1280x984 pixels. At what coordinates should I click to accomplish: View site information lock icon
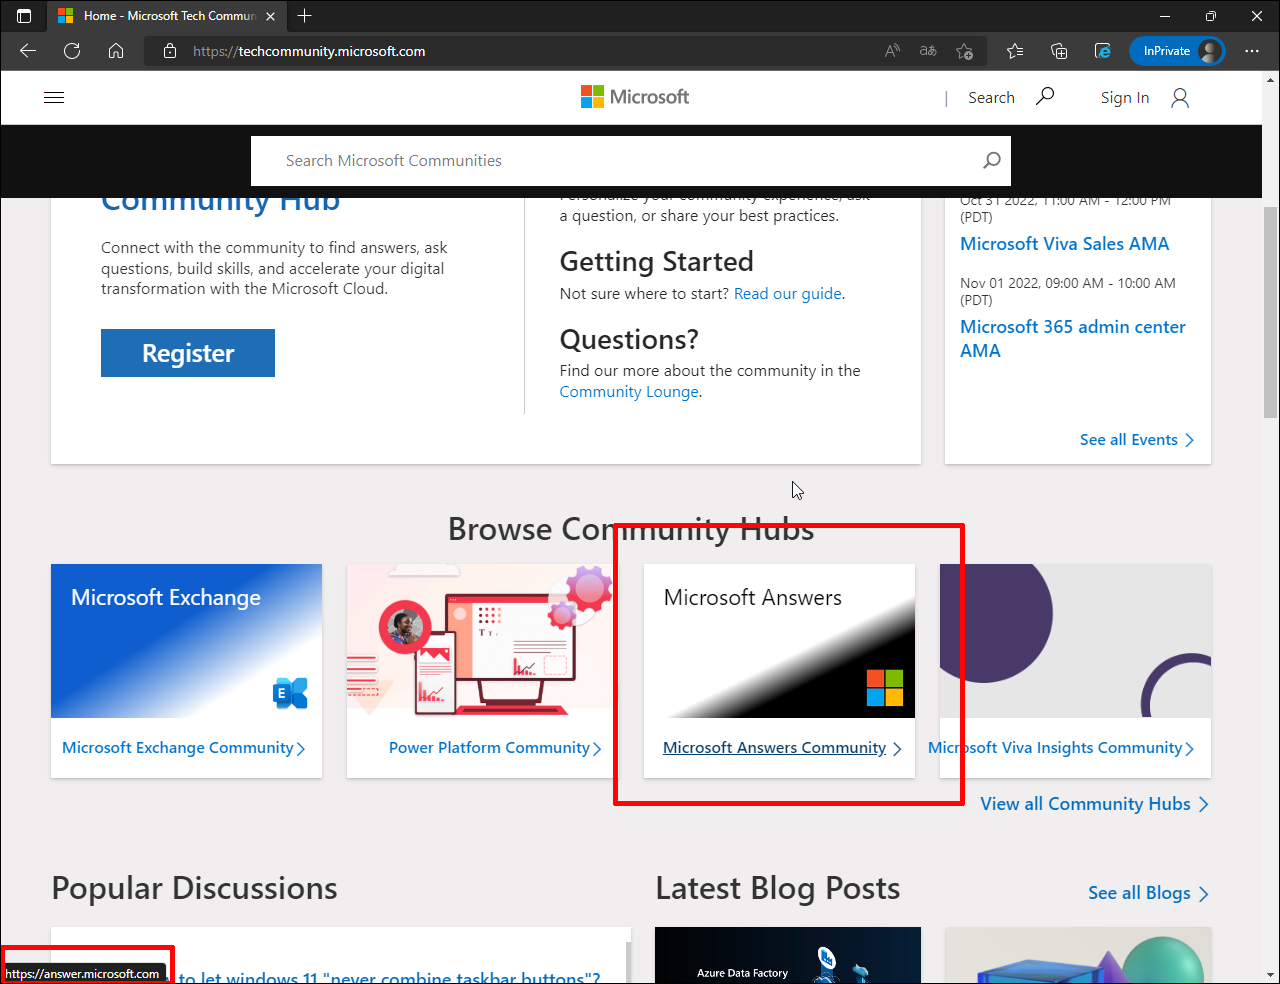[x=170, y=51]
